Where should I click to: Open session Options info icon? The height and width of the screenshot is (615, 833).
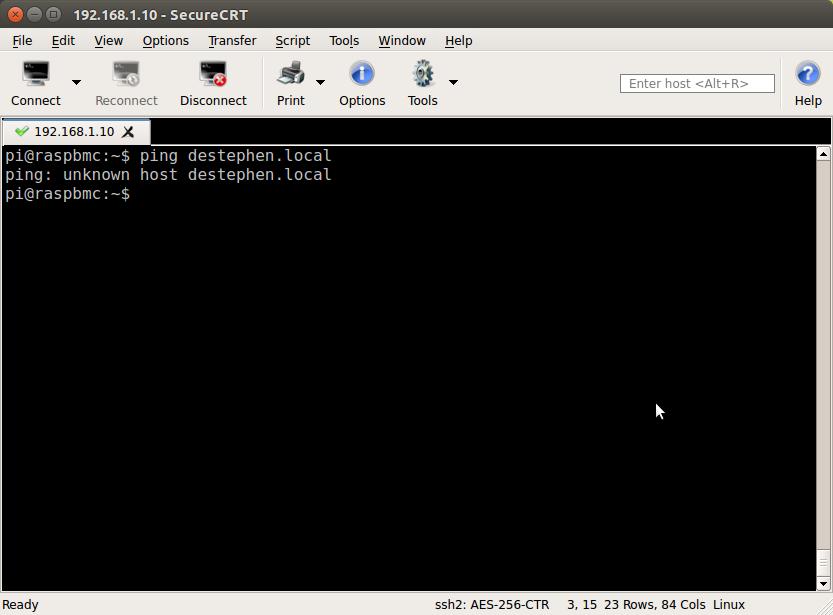362,74
